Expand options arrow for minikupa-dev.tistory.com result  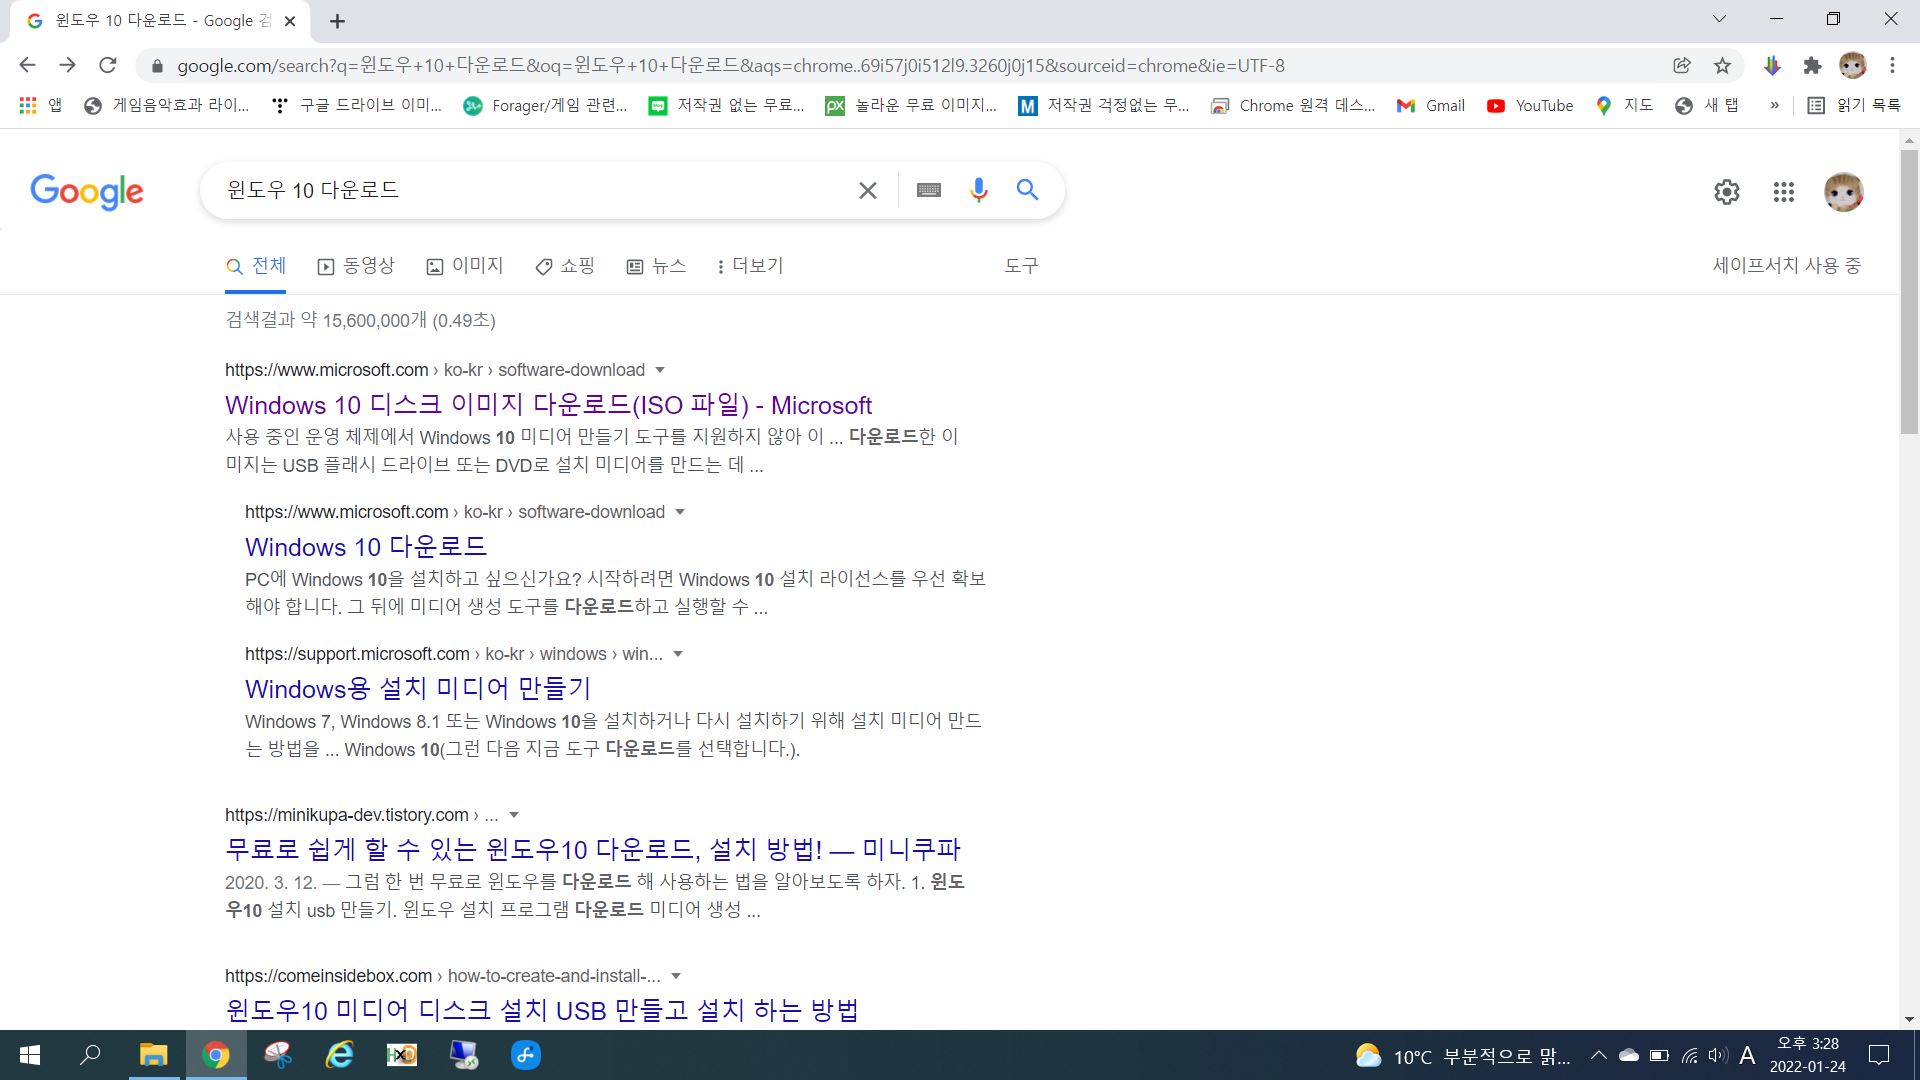click(514, 816)
